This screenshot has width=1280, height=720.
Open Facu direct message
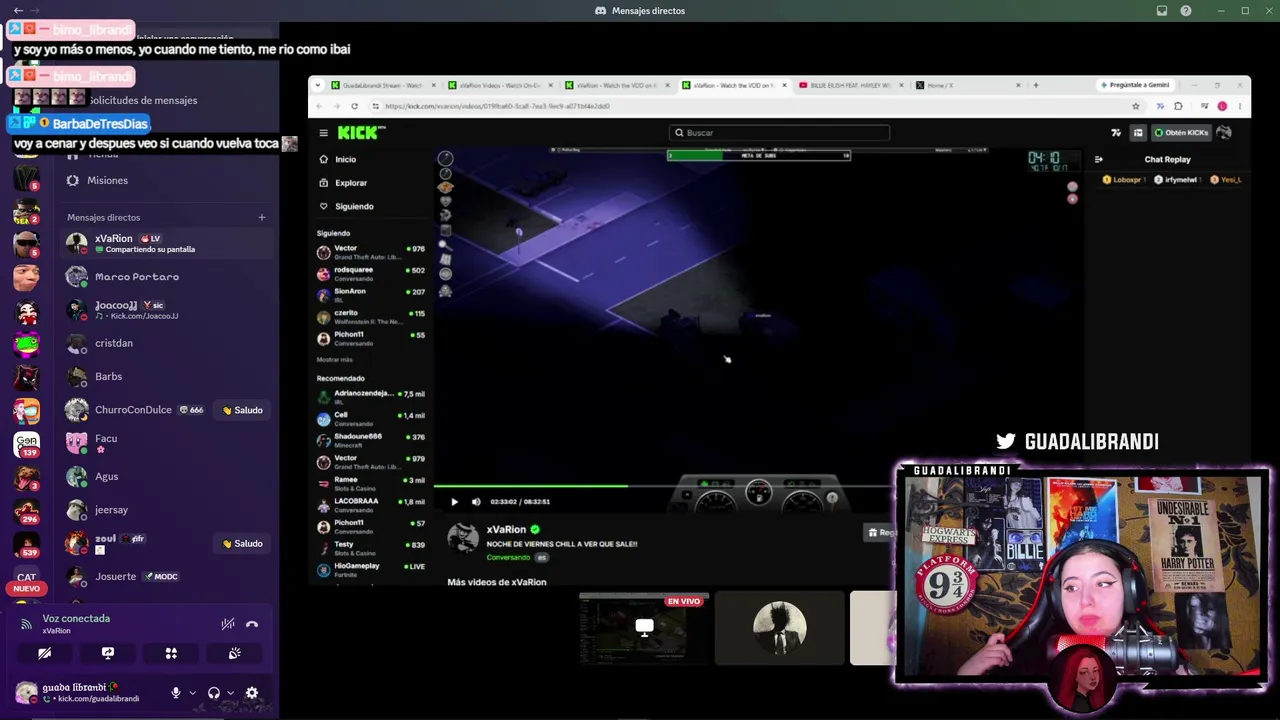[167, 443]
